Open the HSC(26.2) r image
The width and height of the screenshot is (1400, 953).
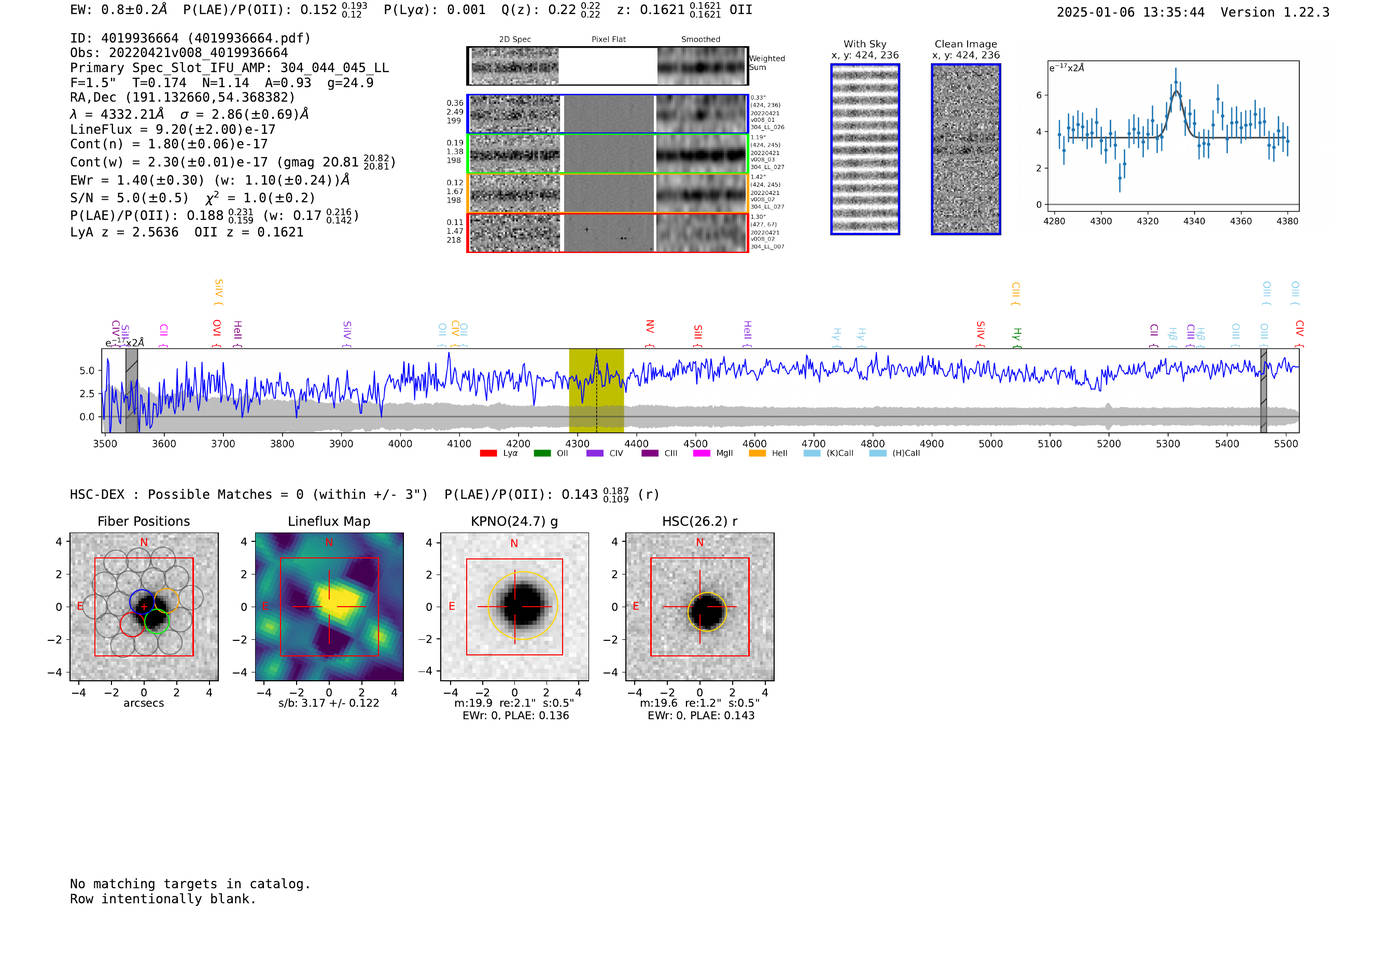(700, 607)
